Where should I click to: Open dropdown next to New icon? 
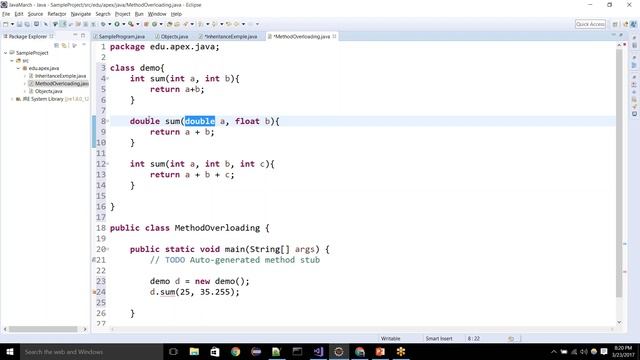12,24
